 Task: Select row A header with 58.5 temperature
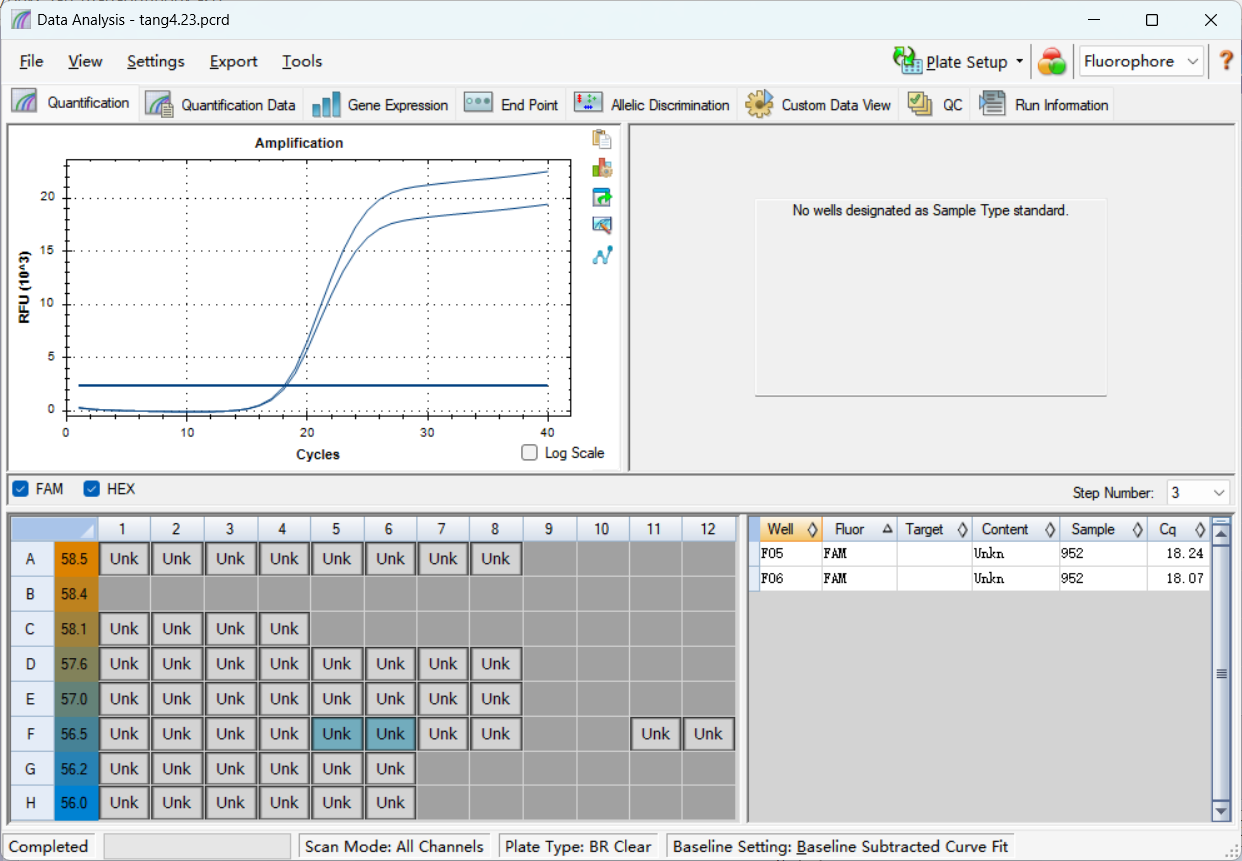(x=54, y=559)
